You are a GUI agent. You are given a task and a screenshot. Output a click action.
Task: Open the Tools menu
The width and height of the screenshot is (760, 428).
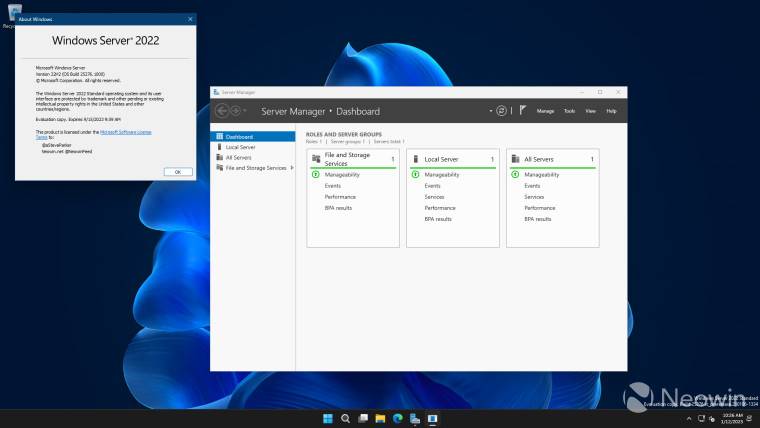570,111
